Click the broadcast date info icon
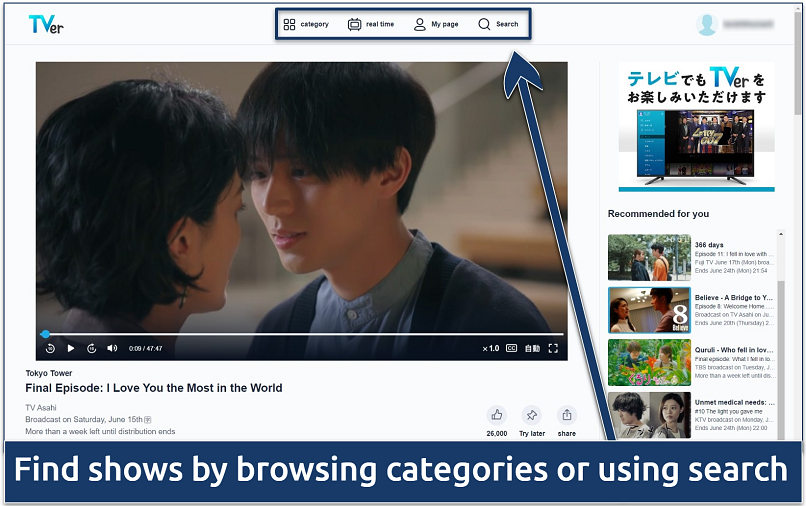The width and height of the screenshot is (806, 506). (x=148, y=420)
